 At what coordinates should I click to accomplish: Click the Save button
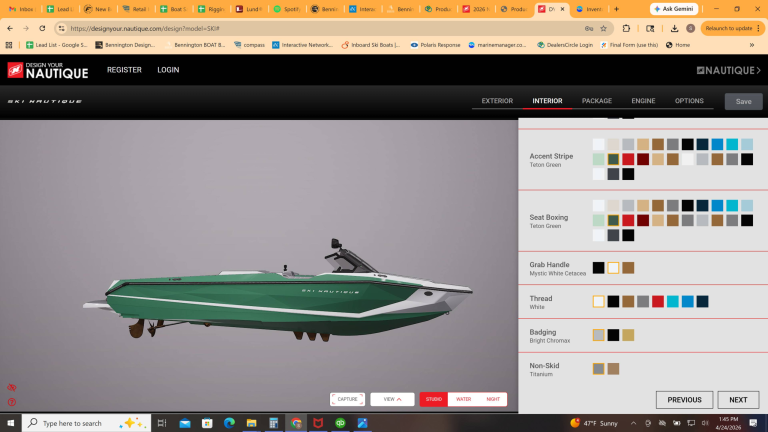[x=743, y=101]
